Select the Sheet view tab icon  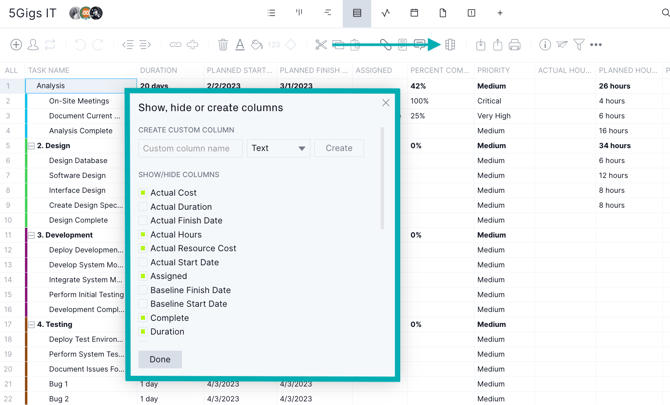pos(357,13)
